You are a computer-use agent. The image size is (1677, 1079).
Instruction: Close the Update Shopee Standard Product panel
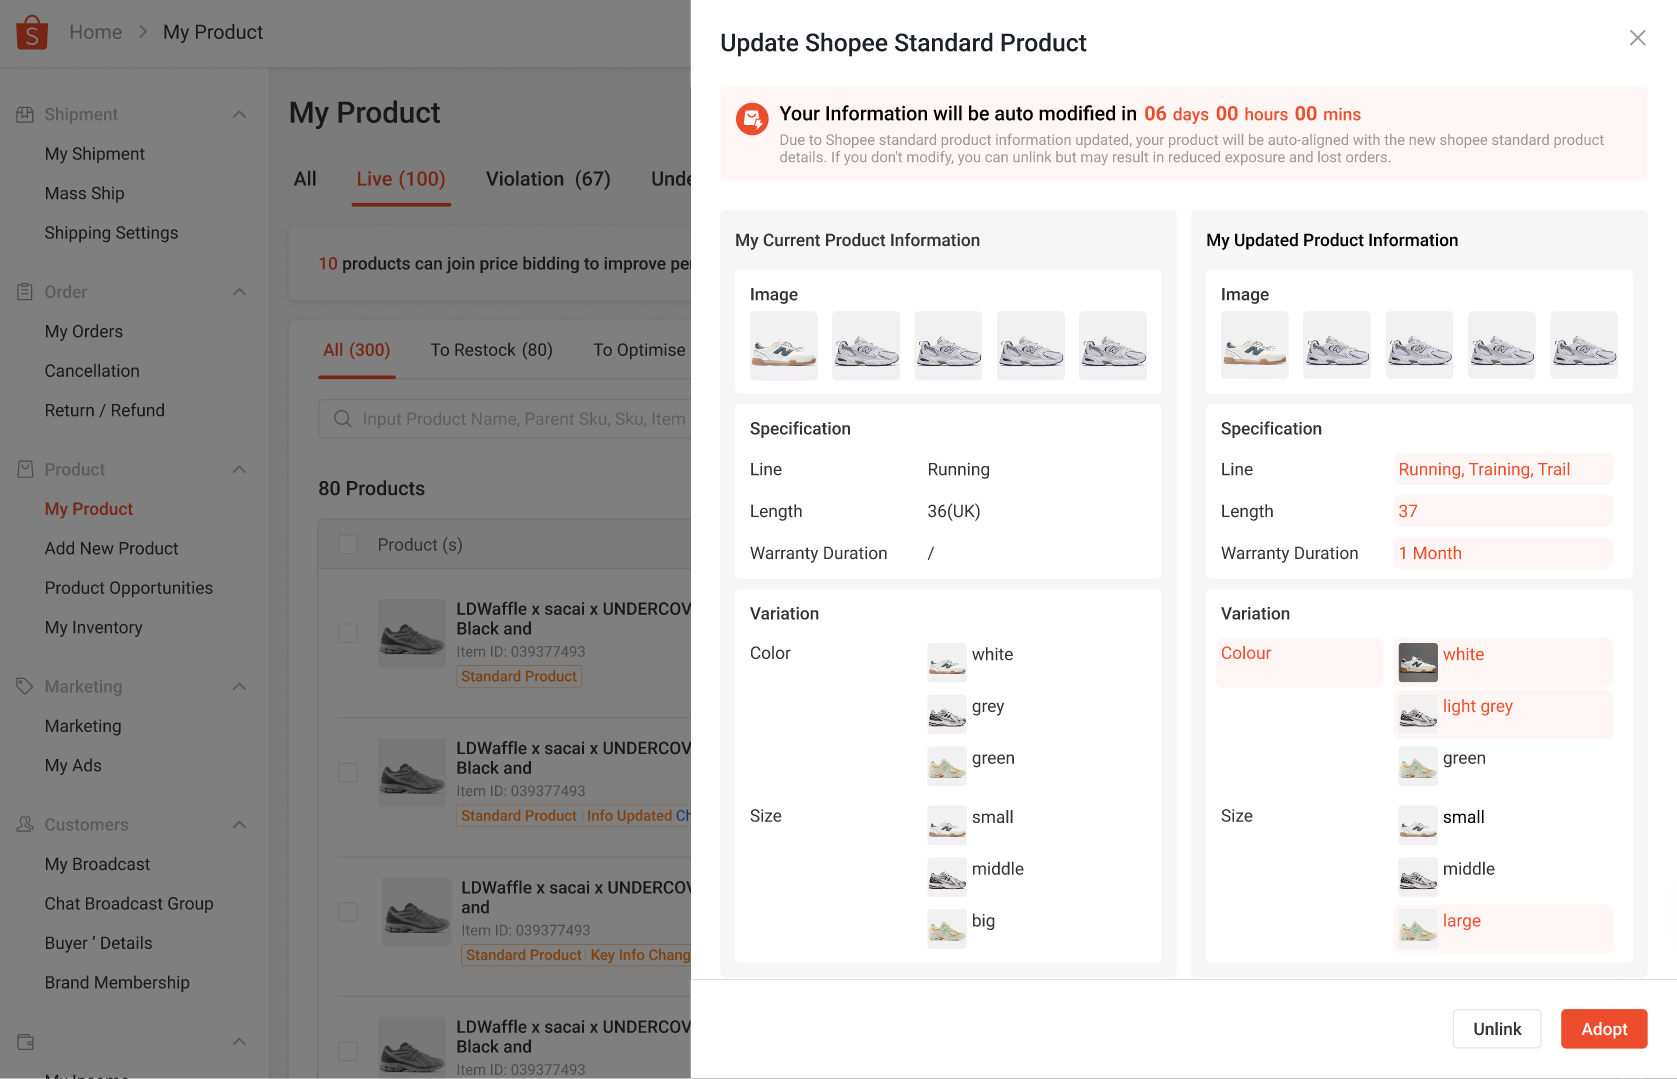(1637, 38)
